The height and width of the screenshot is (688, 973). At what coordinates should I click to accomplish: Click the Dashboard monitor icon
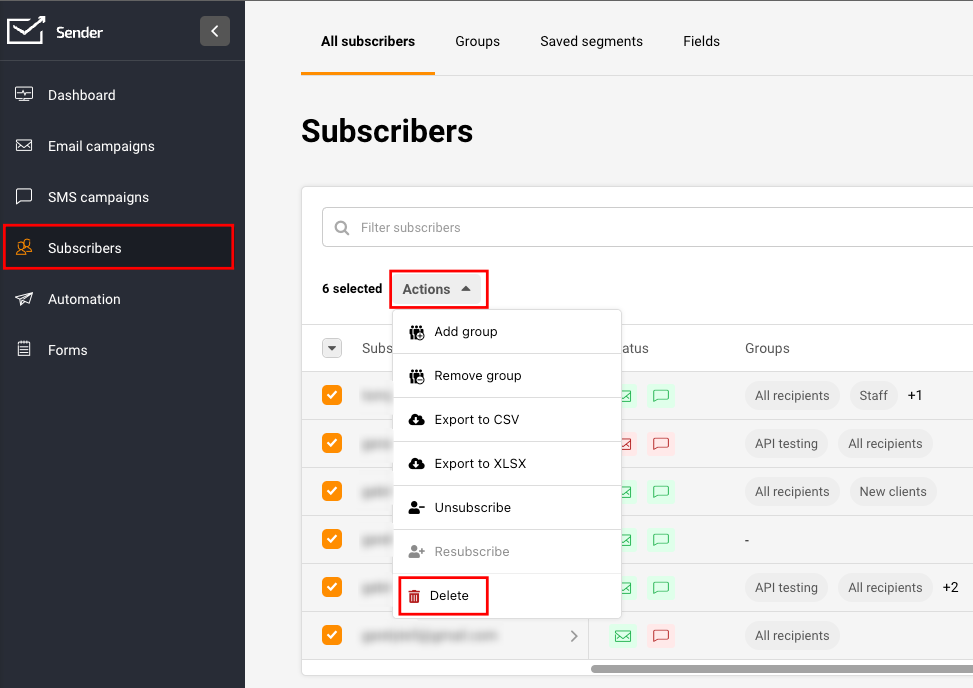click(25, 95)
